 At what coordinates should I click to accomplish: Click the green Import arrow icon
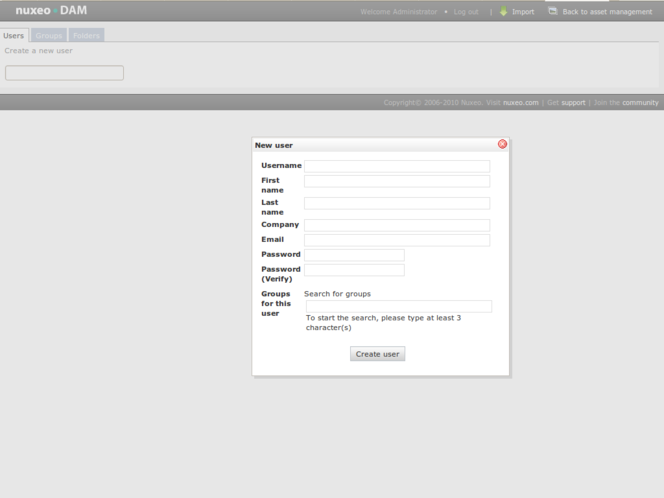504,12
